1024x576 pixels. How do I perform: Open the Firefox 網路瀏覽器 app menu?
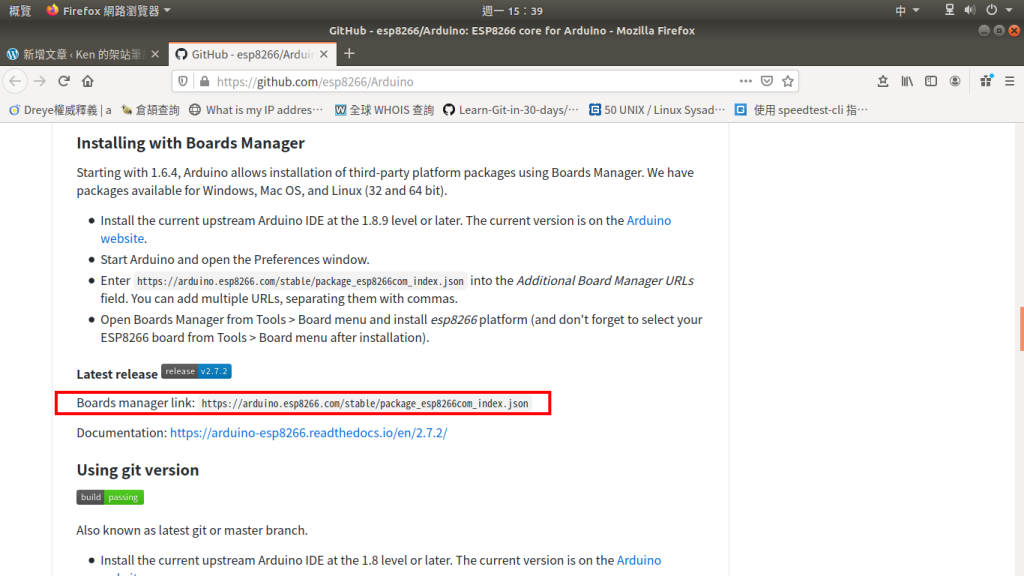click(x=108, y=10)
